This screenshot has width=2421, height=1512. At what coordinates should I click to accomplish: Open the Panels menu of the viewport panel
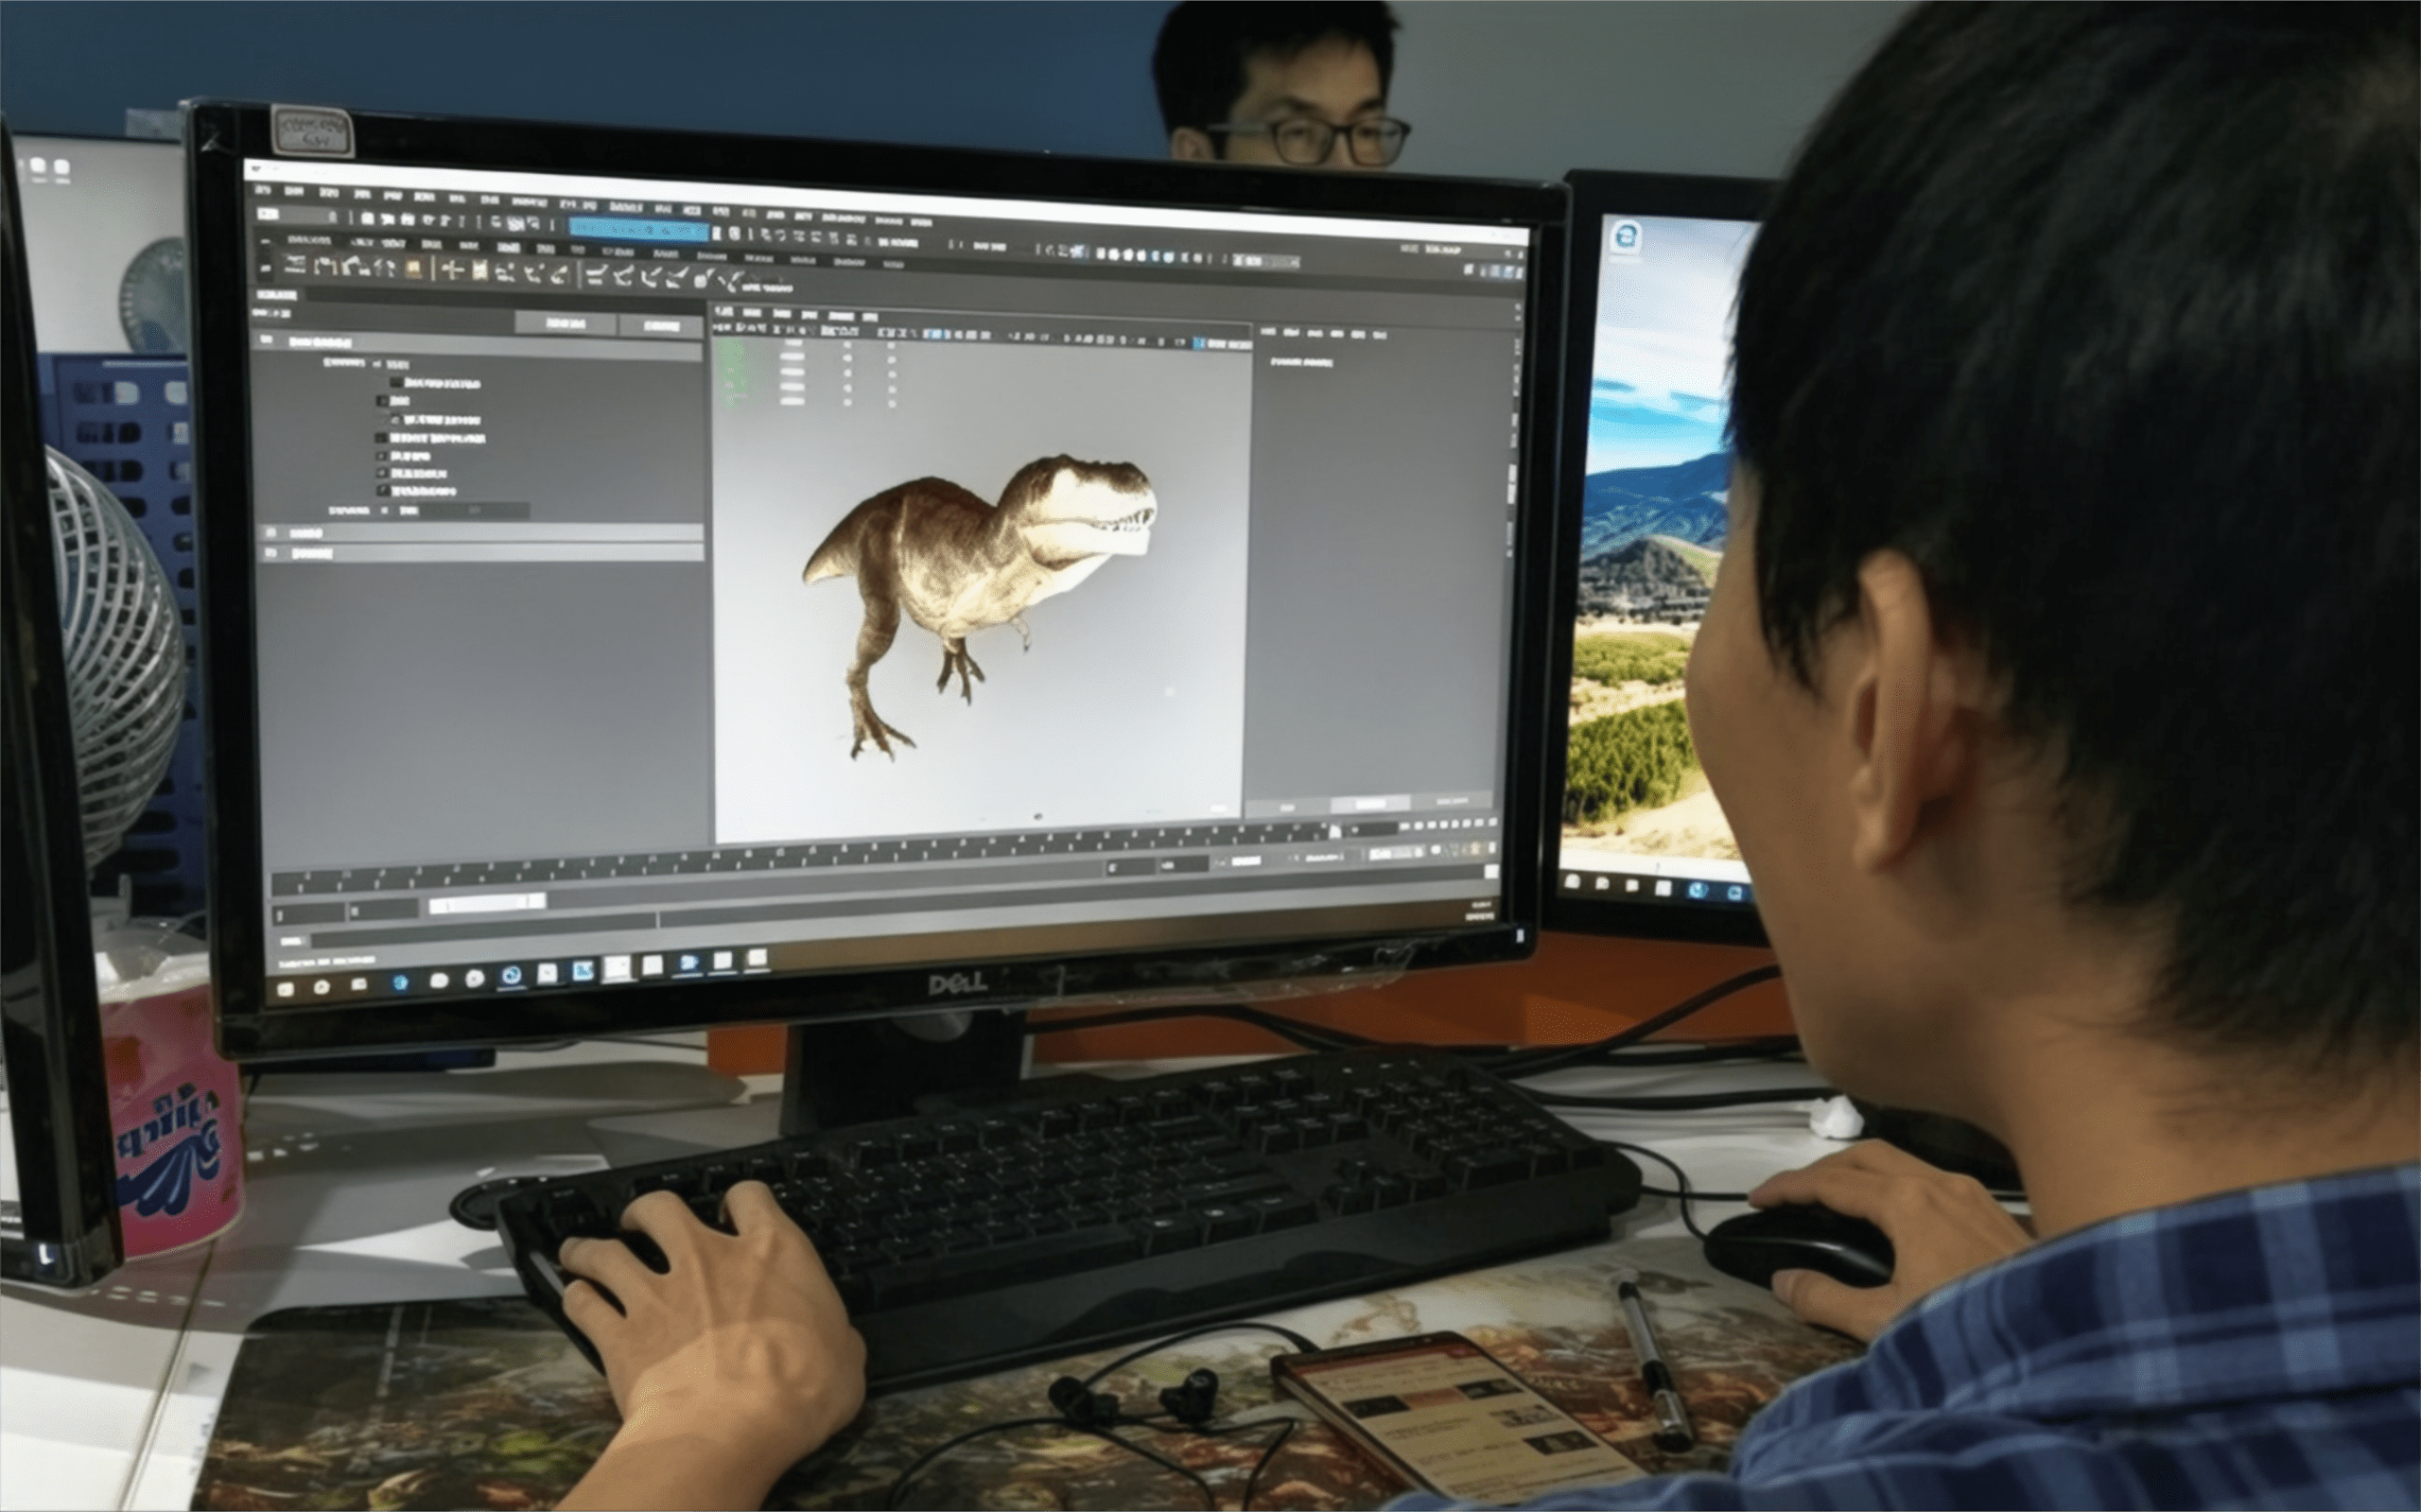(x=870, y=318)
